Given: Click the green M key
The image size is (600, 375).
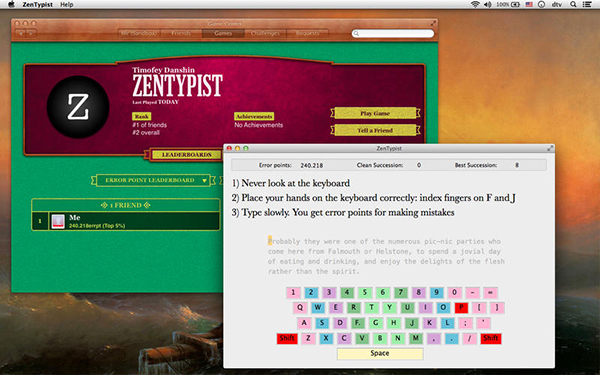Looking at the screenshot, I should pyautogui.click(x=416, y=338).
